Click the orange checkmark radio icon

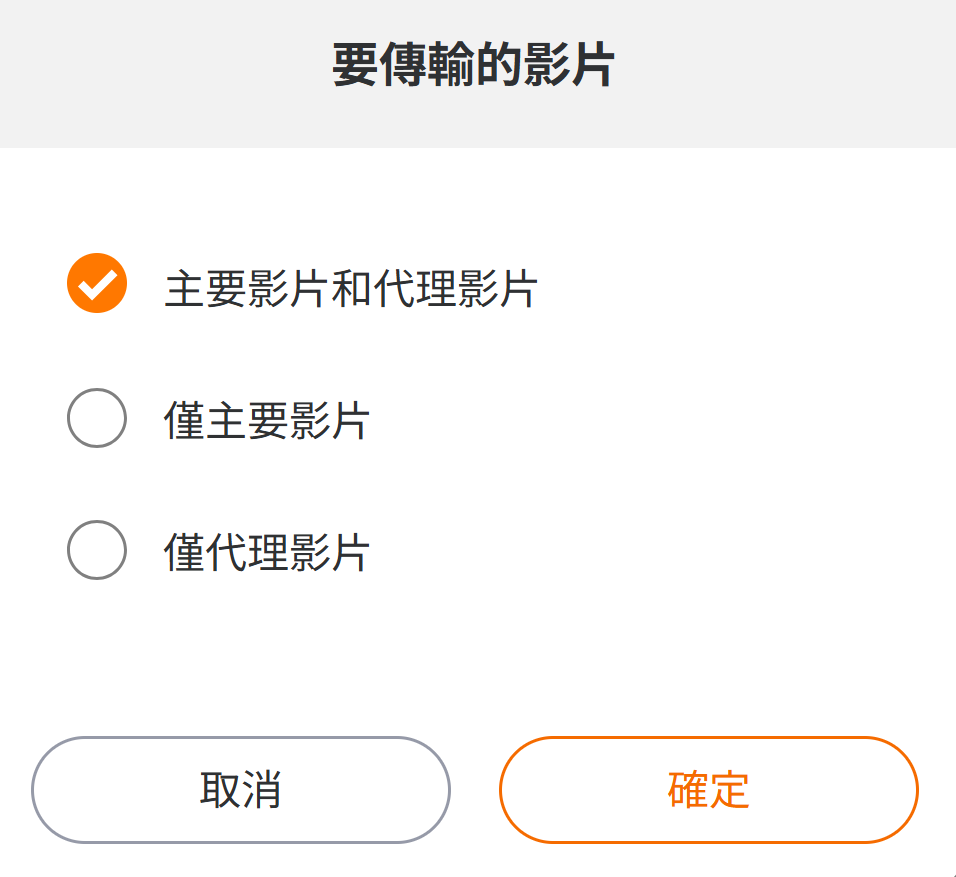97,284
